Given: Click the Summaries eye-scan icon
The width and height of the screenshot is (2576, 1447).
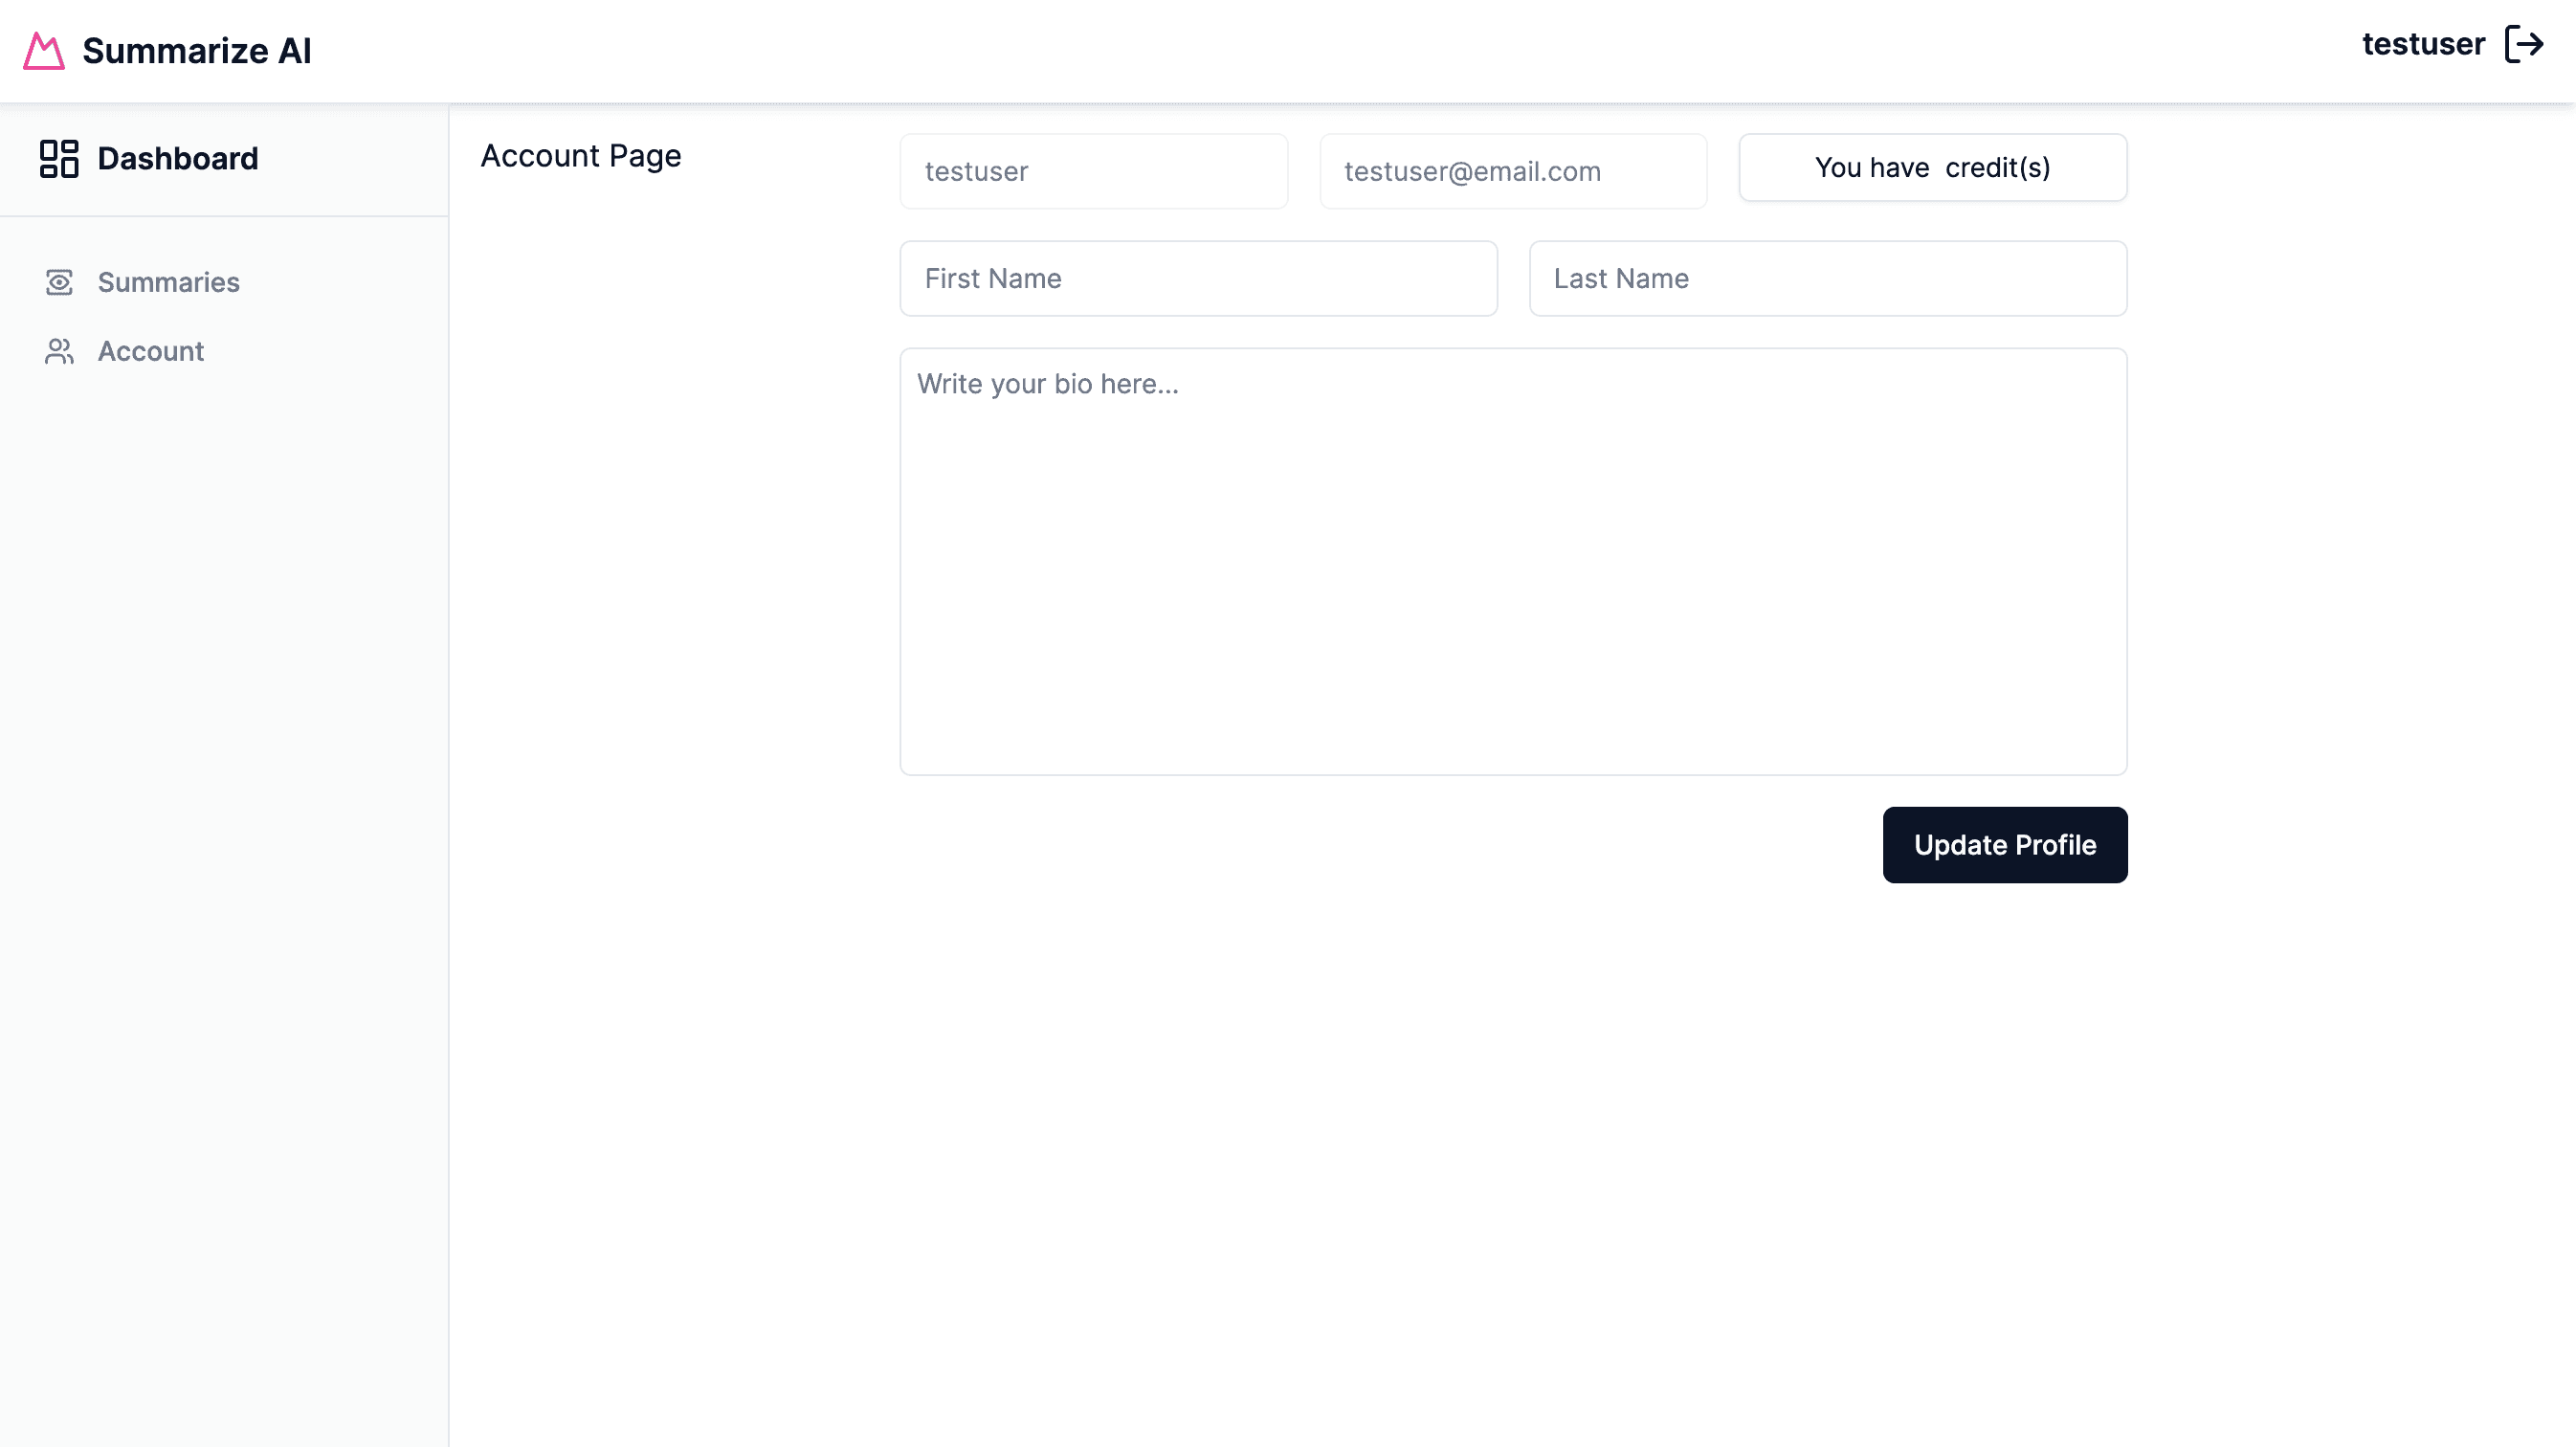Looking at the screenshot, I should [x=59, y=282].
